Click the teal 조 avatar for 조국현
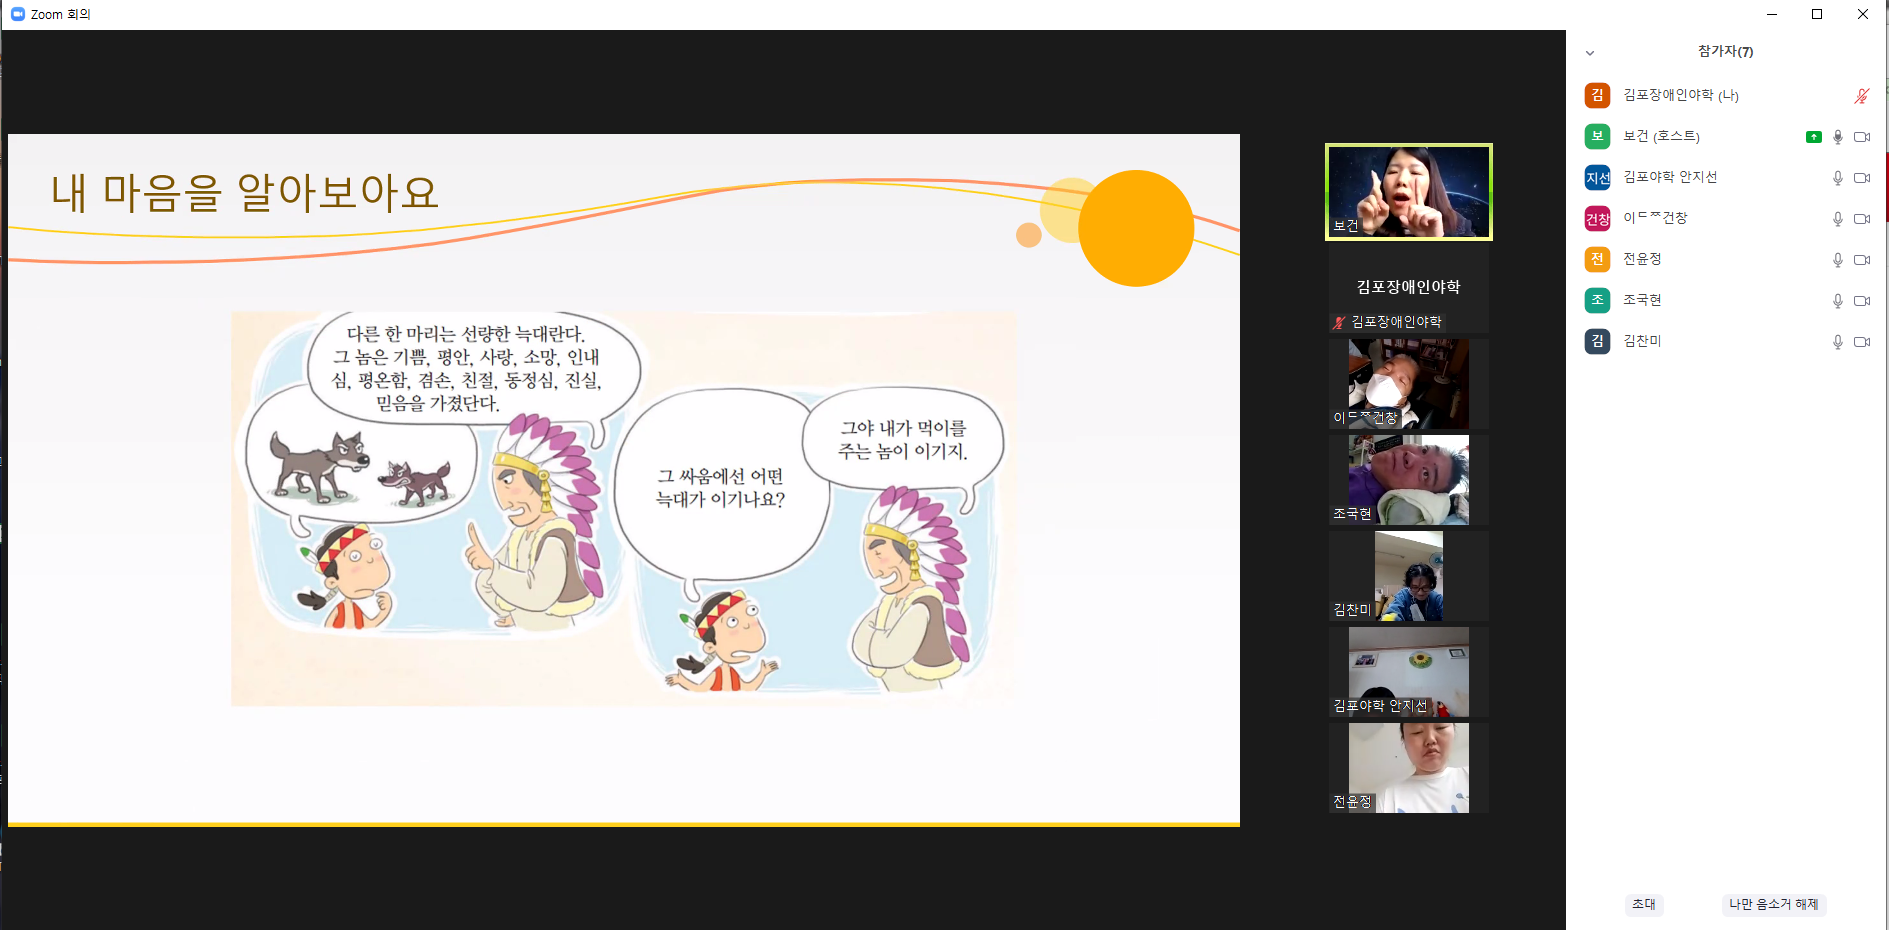 pos(1597,300)
